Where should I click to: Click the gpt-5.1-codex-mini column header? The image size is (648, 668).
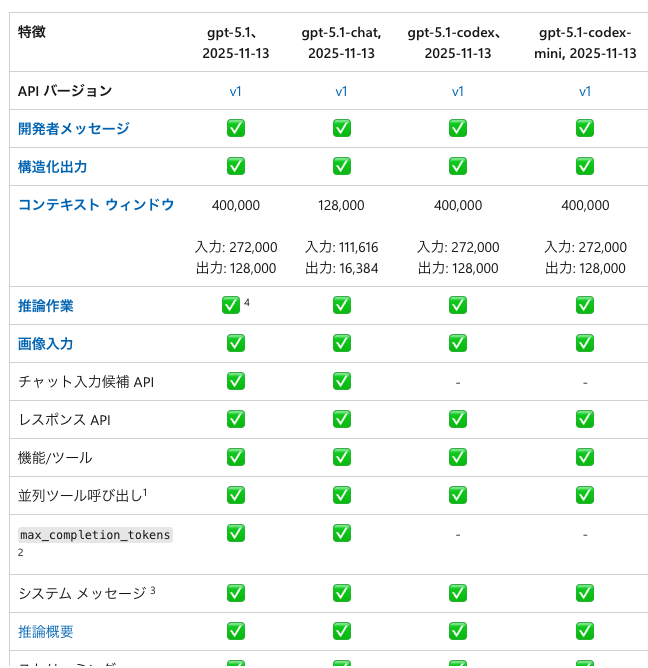click(585, 43)
